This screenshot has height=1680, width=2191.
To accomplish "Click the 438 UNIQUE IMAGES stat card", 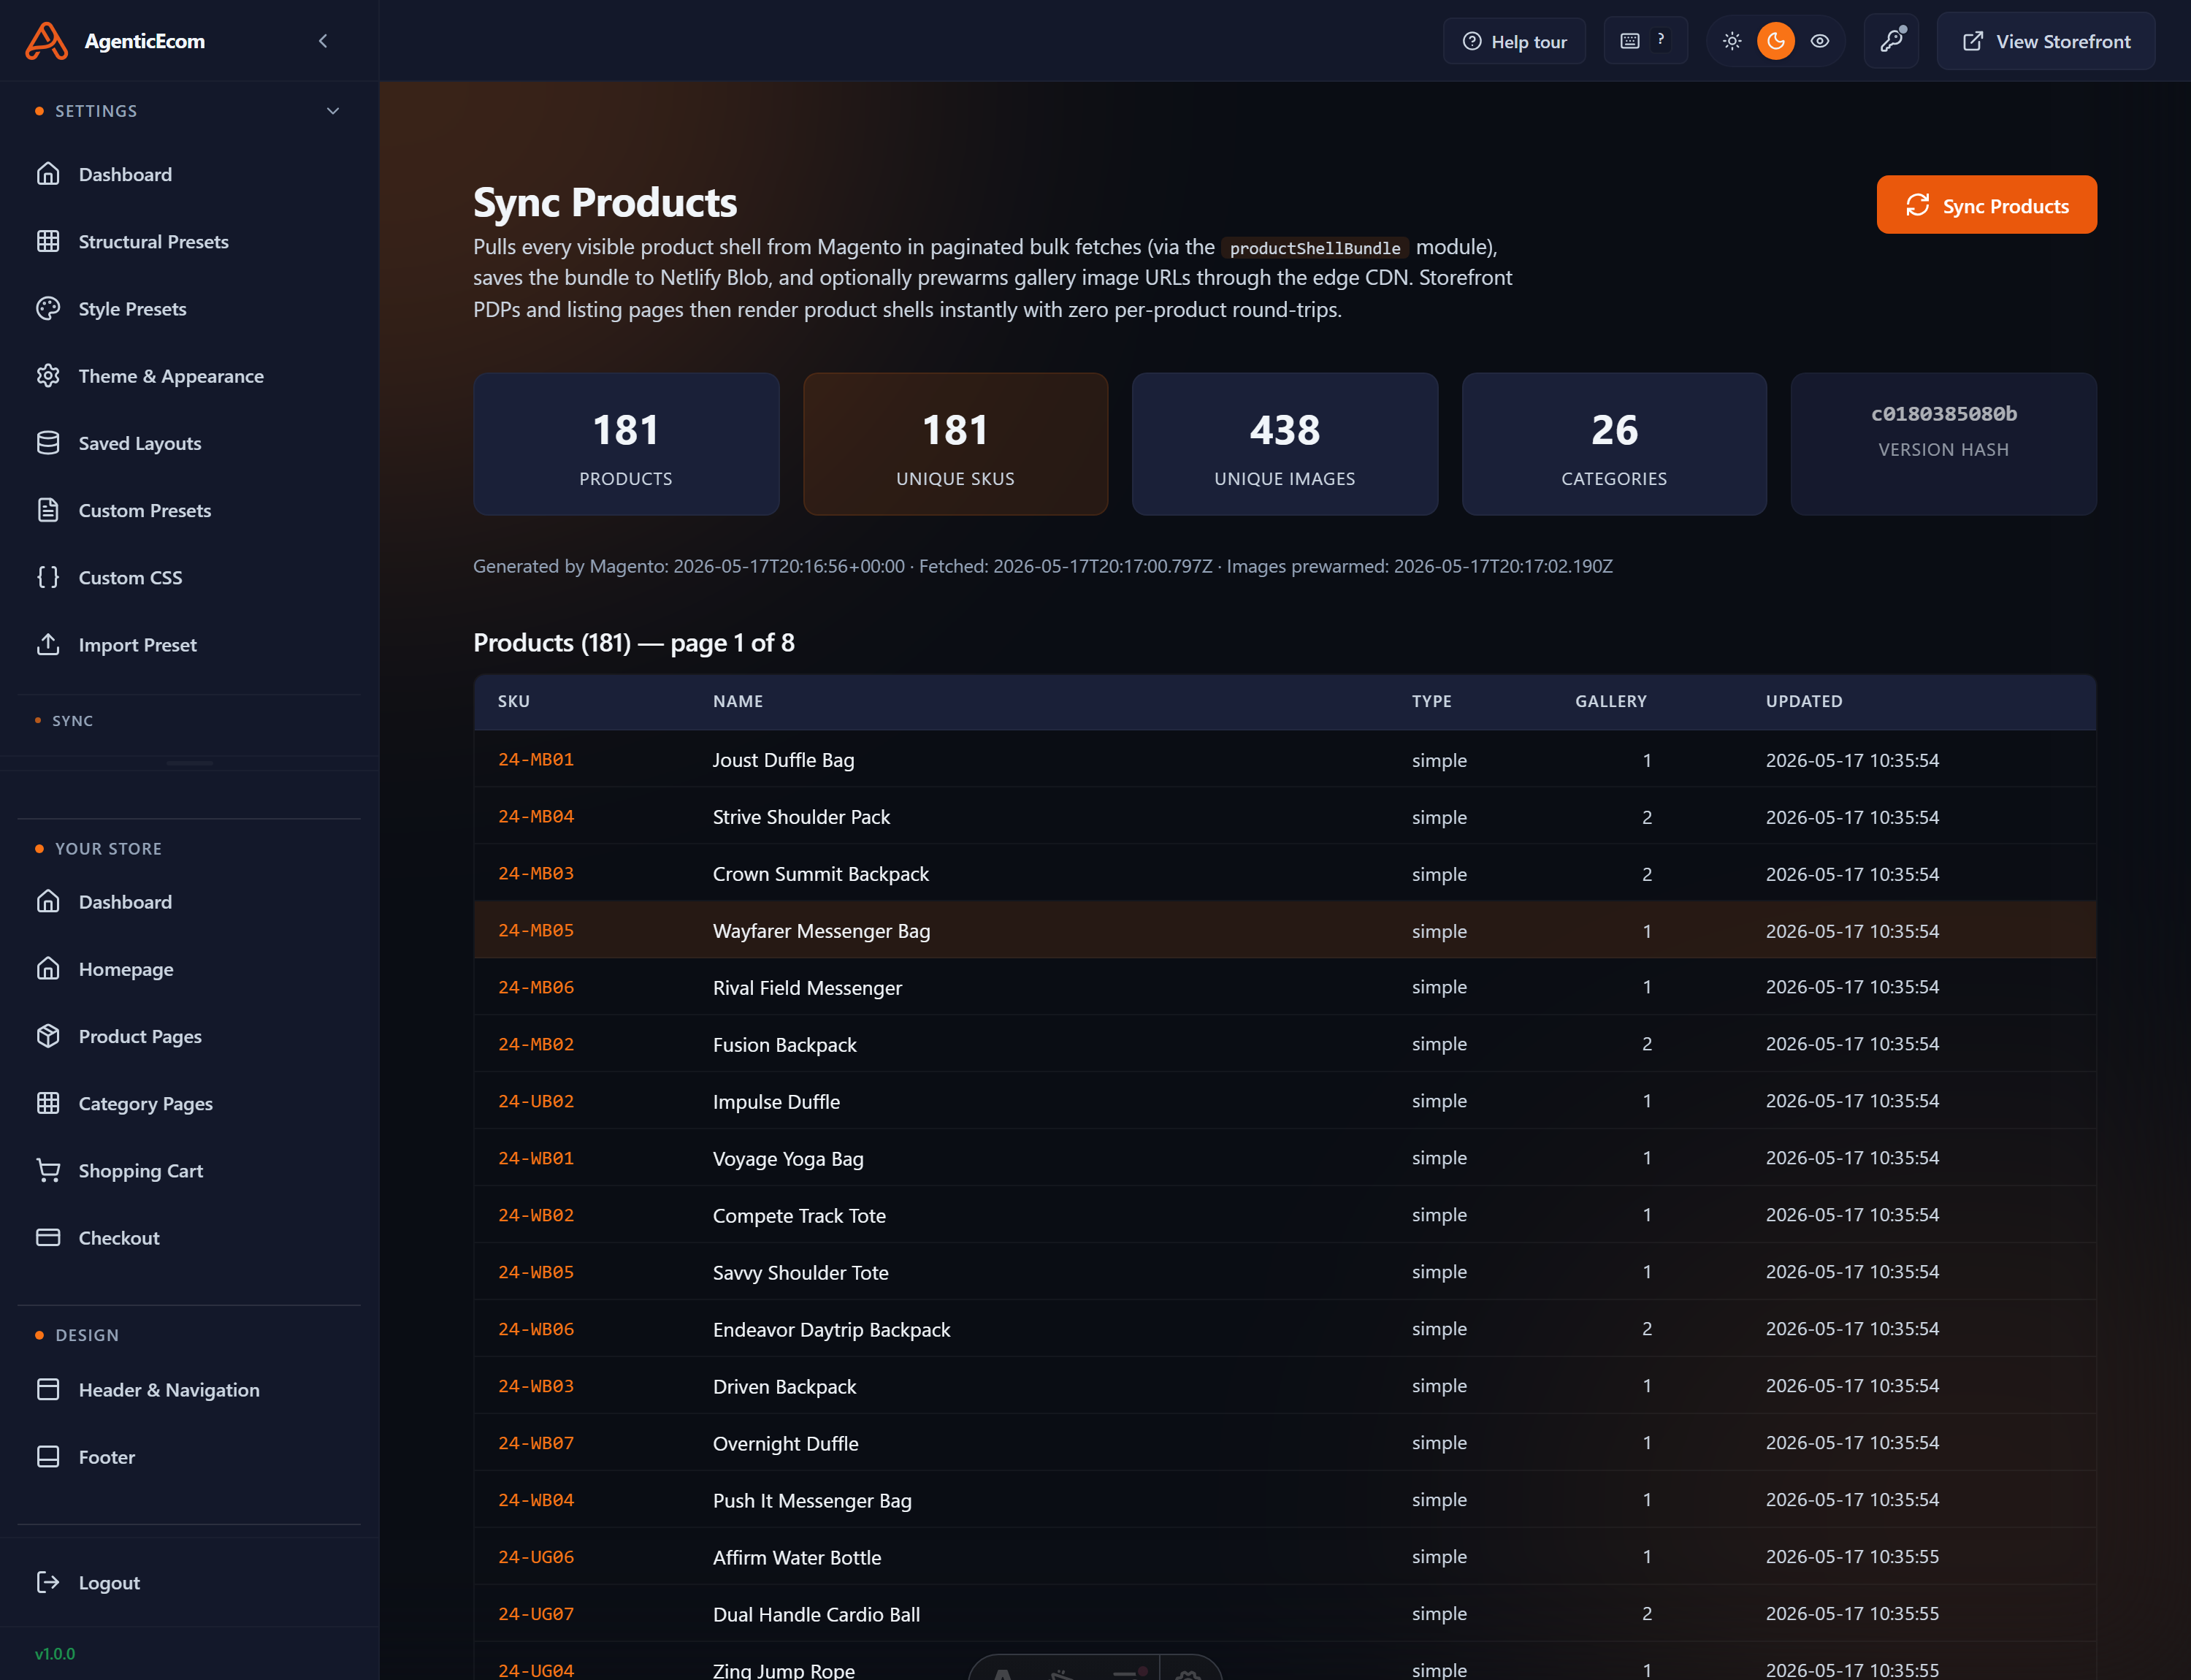I will click(x=1285, y=444).
